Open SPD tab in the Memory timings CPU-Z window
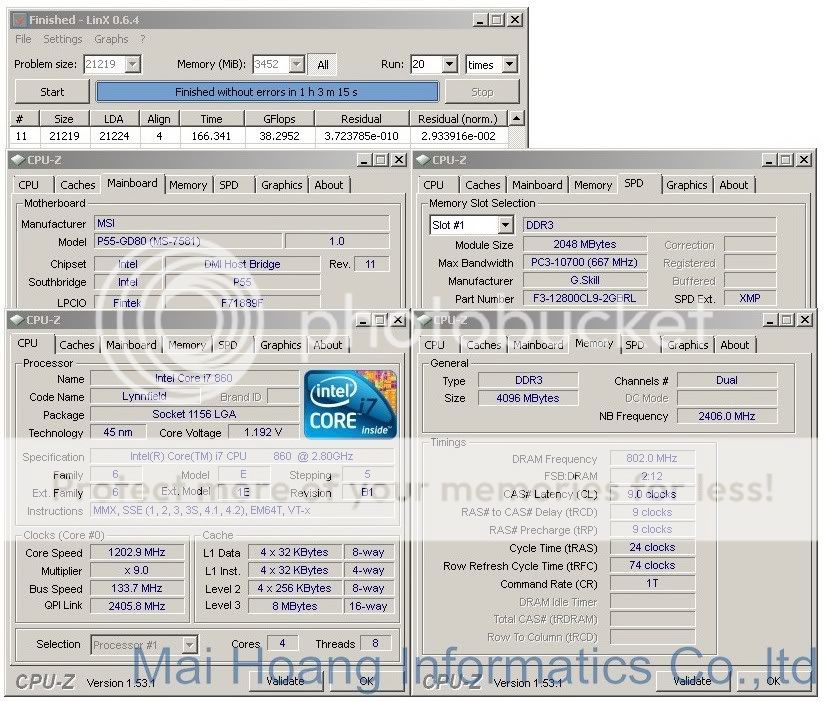 [635, 345]
